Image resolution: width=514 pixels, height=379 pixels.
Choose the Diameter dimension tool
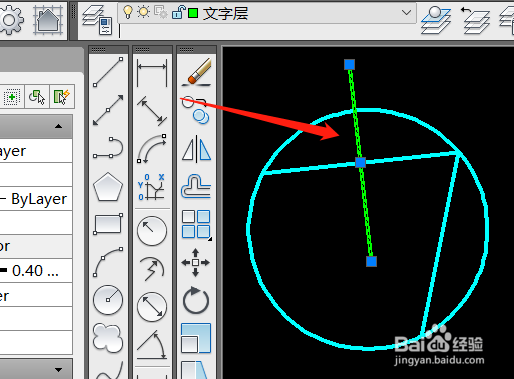(x=152, y=307)
